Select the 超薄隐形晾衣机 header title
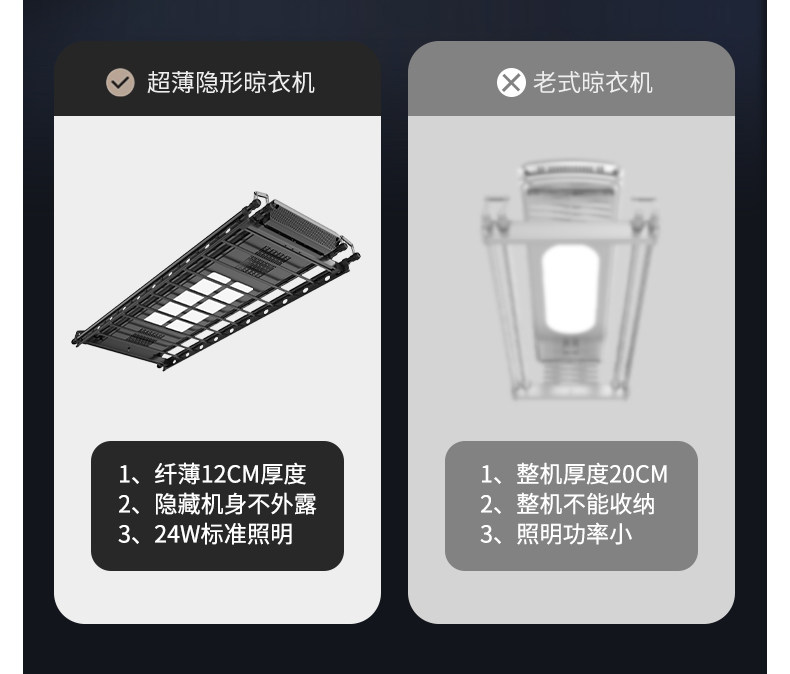 [231, 82]
